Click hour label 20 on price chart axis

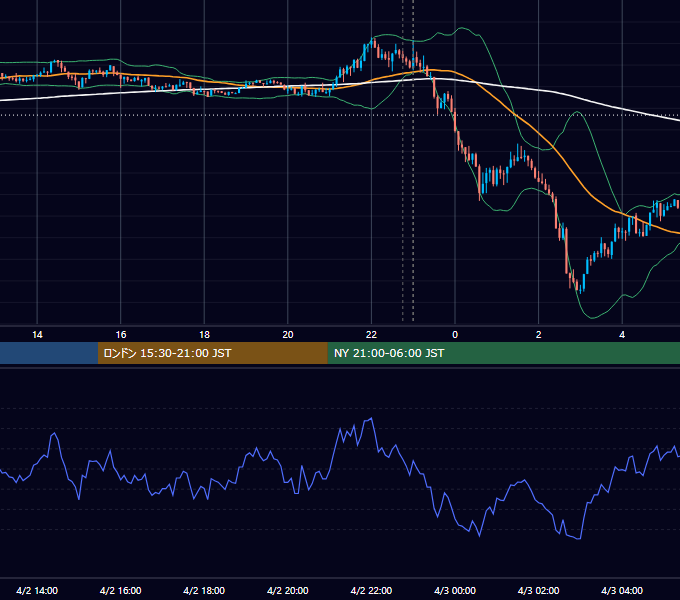point(288,335)
